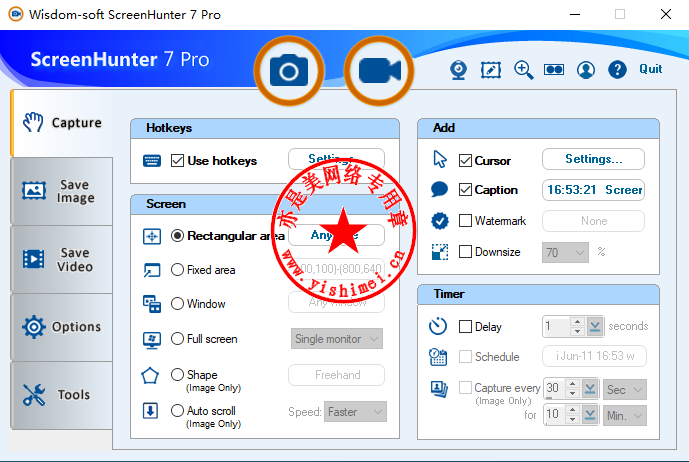Viewport: 689px width, 462px height.
Task: Open the Delay seconds dropdown arrow
Action: pos(595,327)
